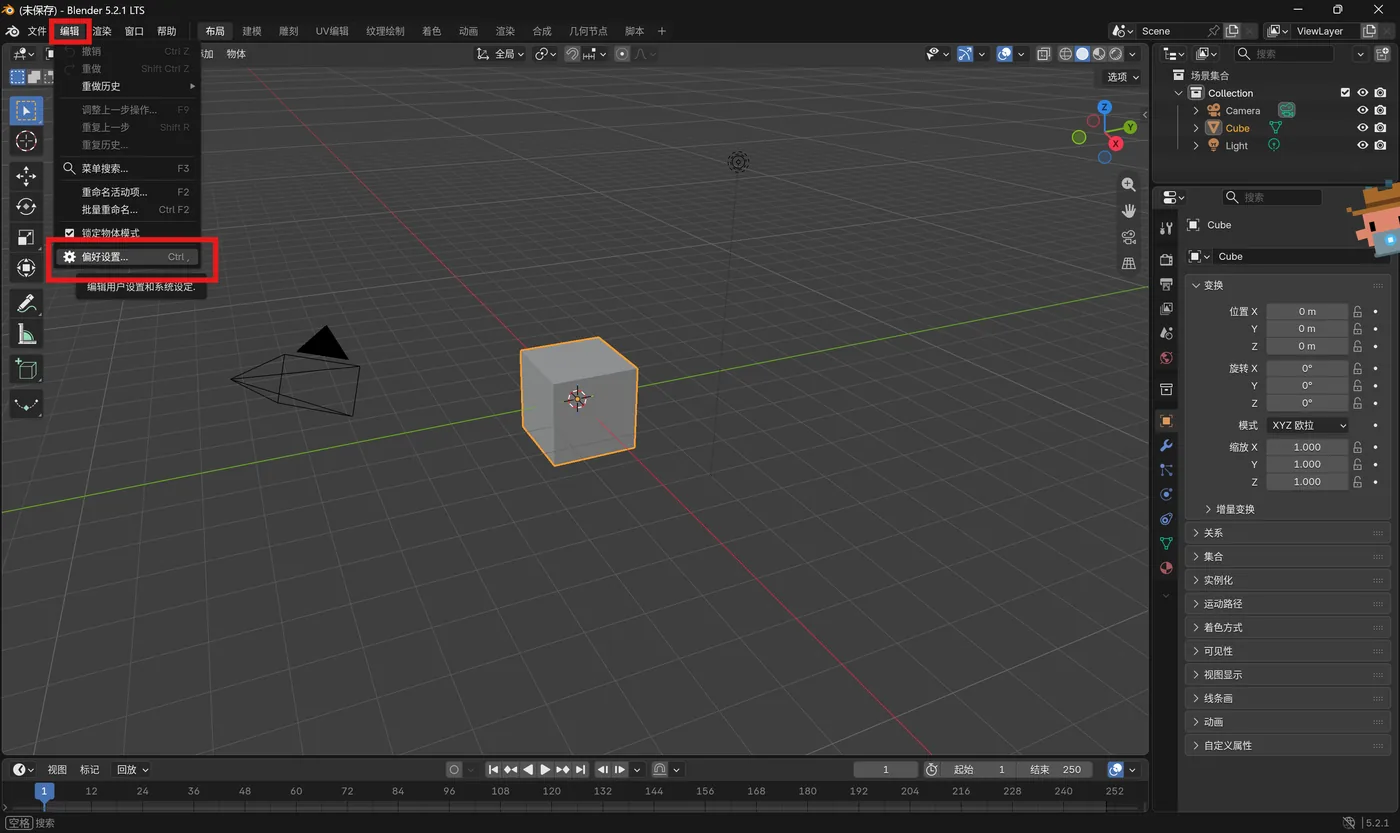Uncheck the Collection exclude checkbox in outliner
This screenshot has width=1400, height=833.
1345,93
